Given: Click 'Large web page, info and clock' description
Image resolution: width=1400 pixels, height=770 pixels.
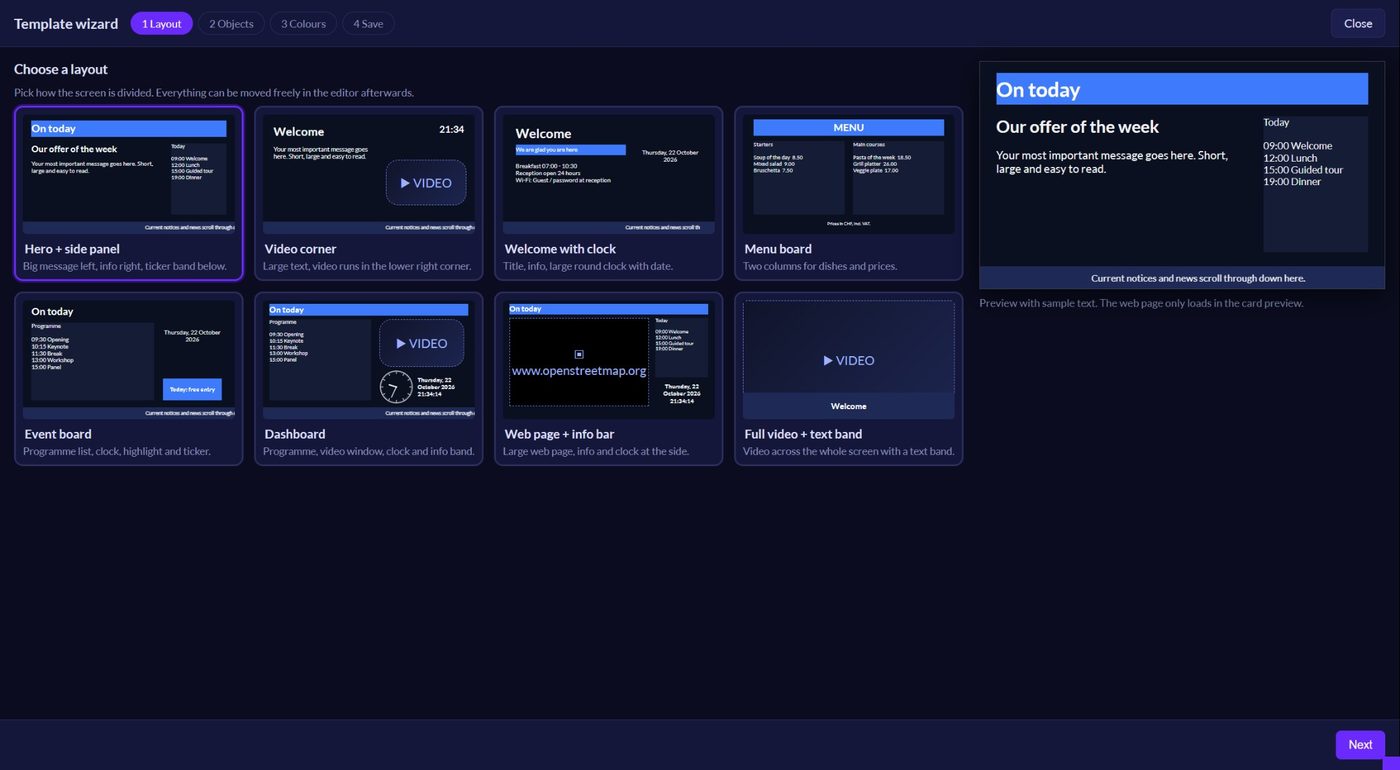Looking at the screenshot, I should [594, 451].
